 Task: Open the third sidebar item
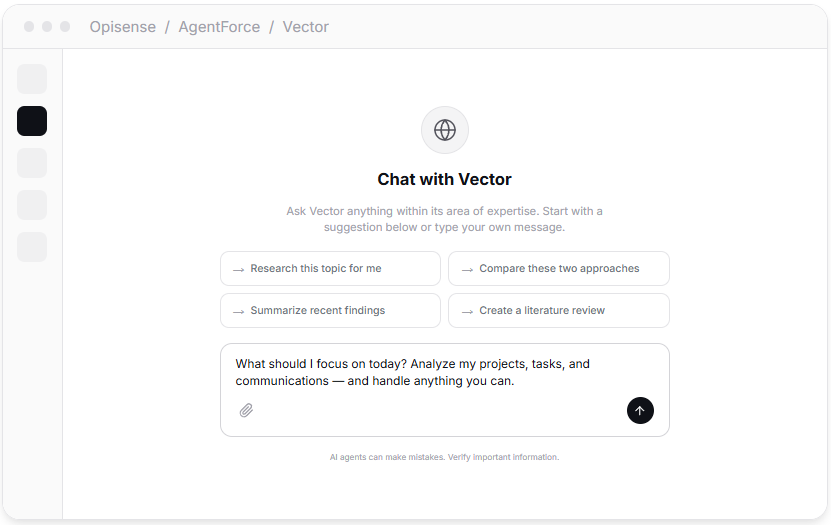click(32, 163)
